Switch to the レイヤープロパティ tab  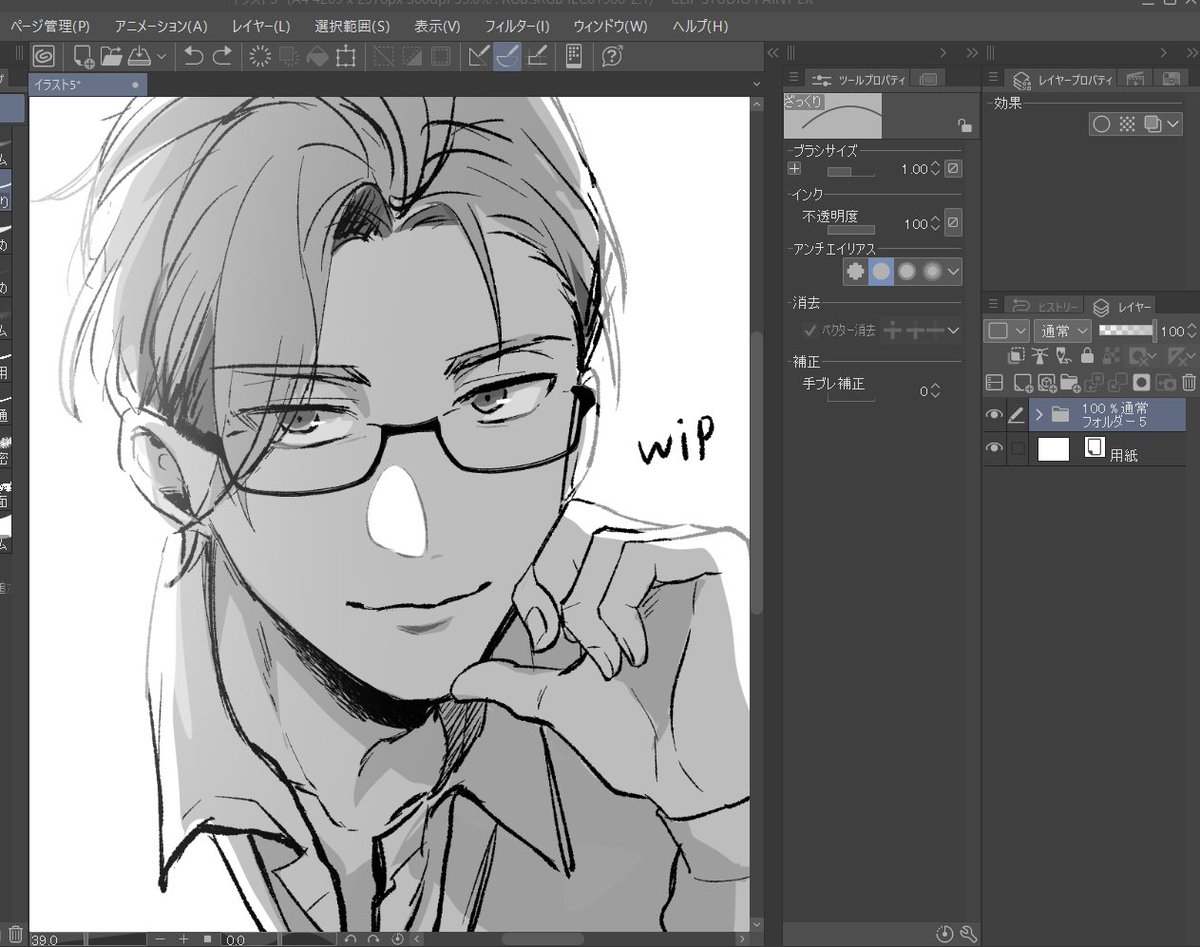point(1064,79)
